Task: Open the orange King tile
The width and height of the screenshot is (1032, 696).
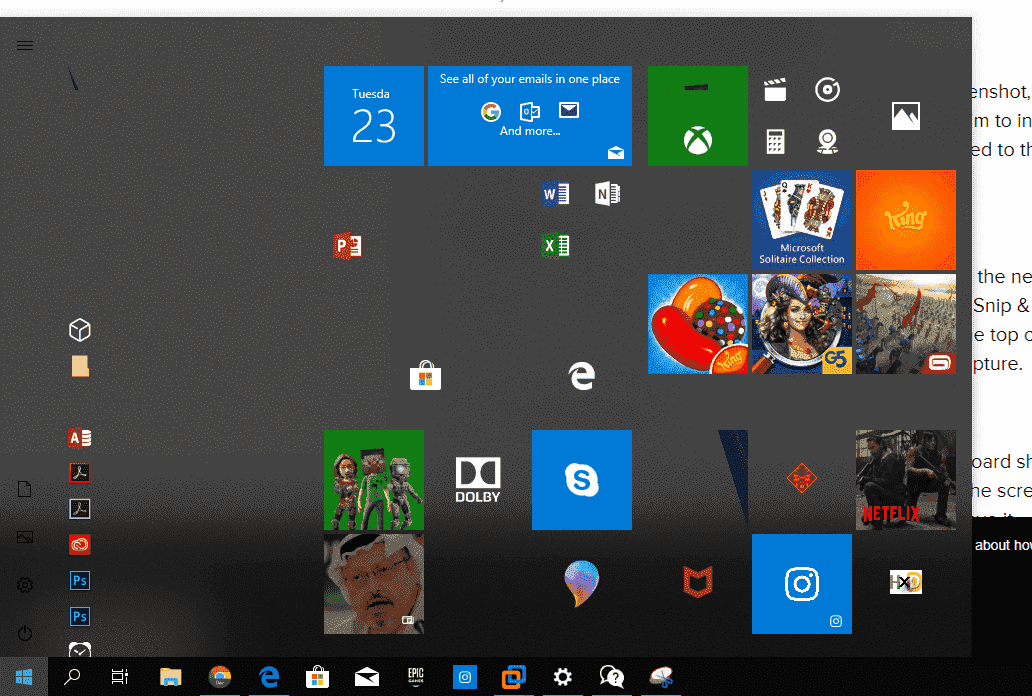Action: pyautogui.click(x=906, y=220)
